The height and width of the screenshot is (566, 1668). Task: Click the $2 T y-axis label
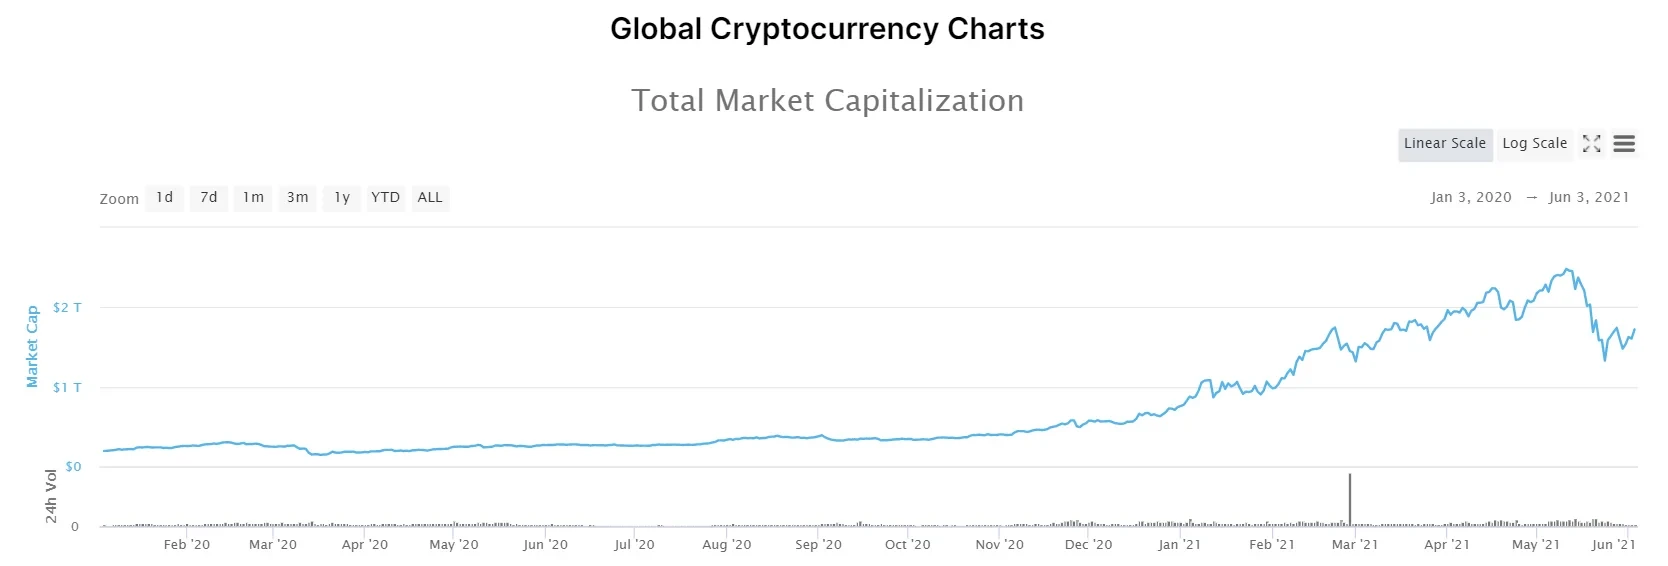[x=67, y=308]
